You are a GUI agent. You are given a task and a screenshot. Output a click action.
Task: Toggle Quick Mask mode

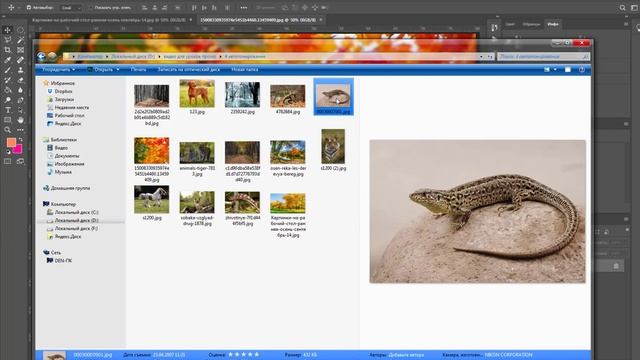(7, 162)
